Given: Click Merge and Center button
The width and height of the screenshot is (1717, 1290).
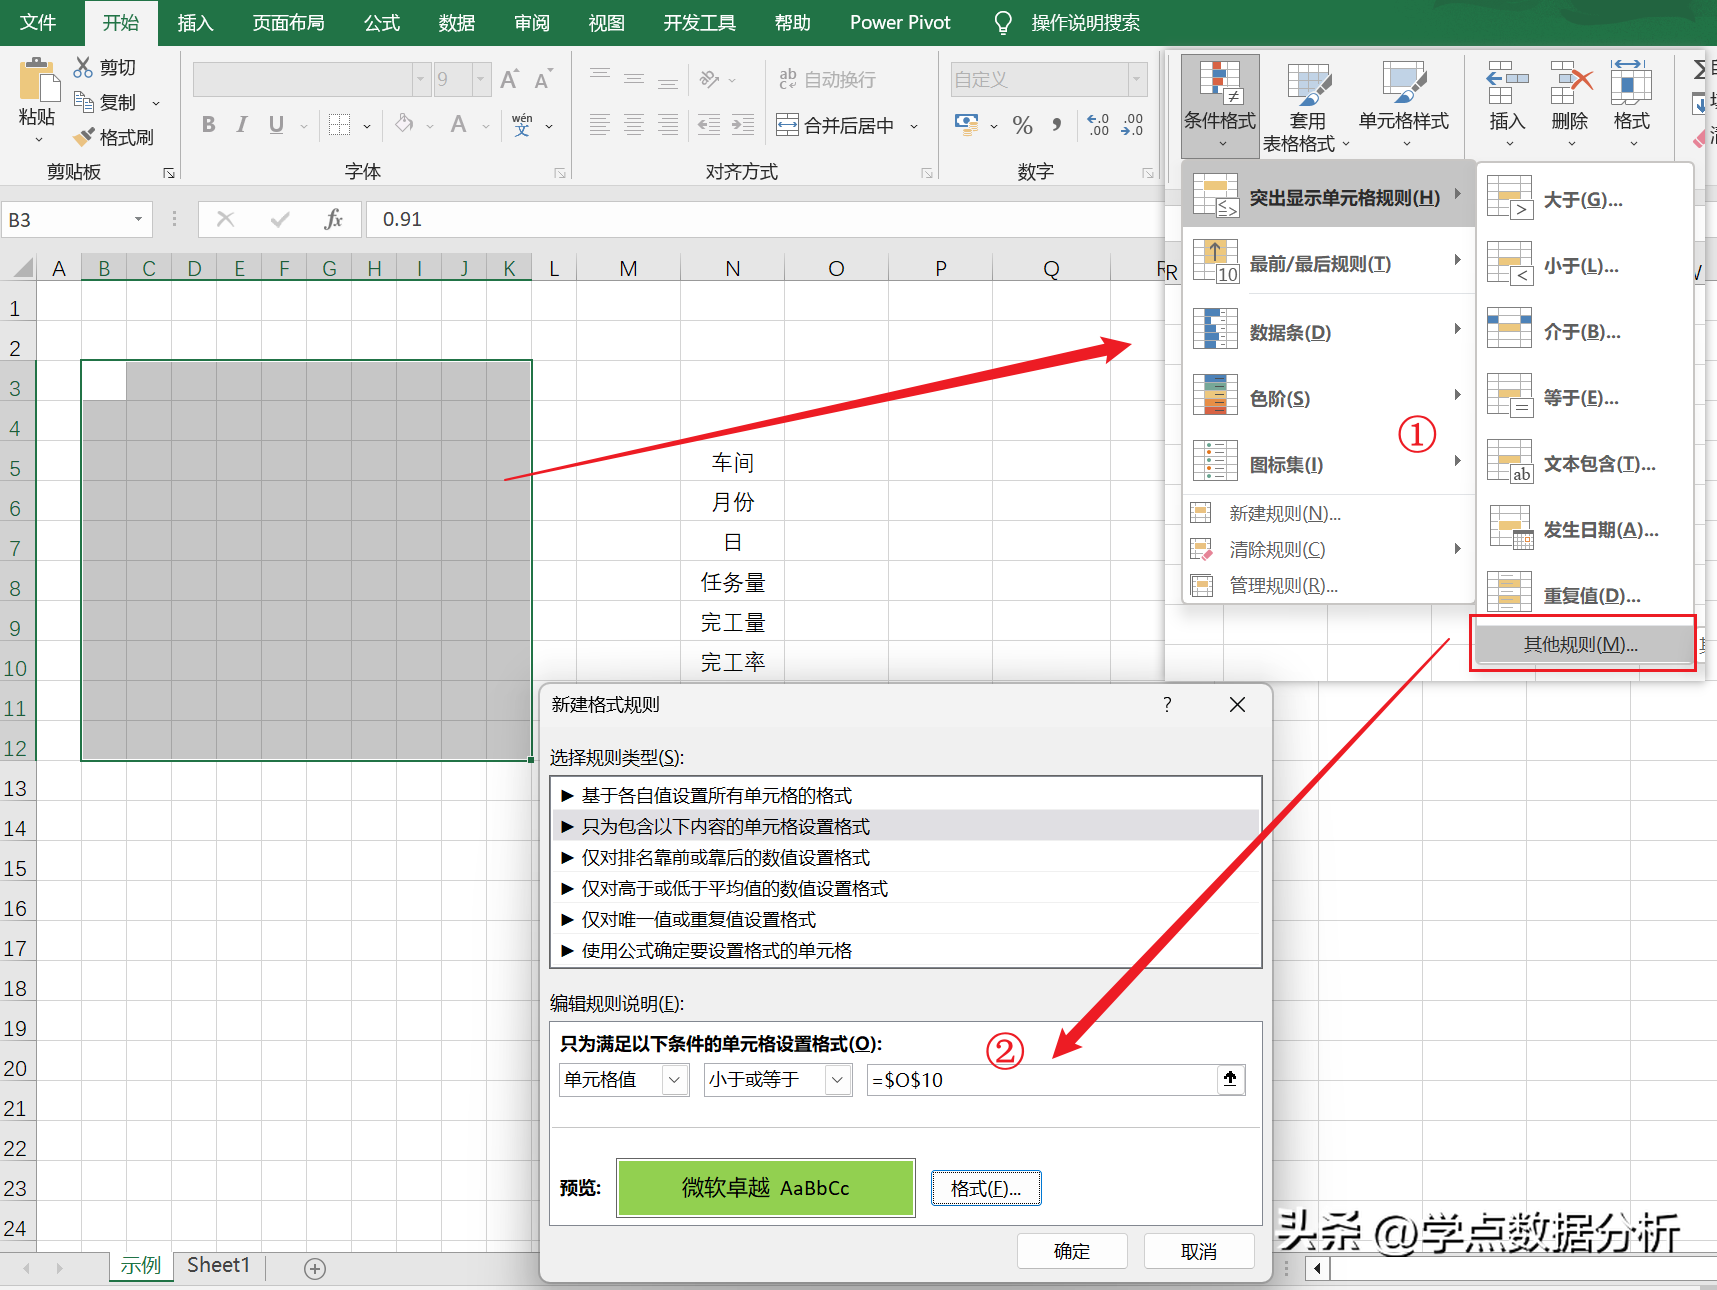Looking at the screenshot, I should click(835, 125).
